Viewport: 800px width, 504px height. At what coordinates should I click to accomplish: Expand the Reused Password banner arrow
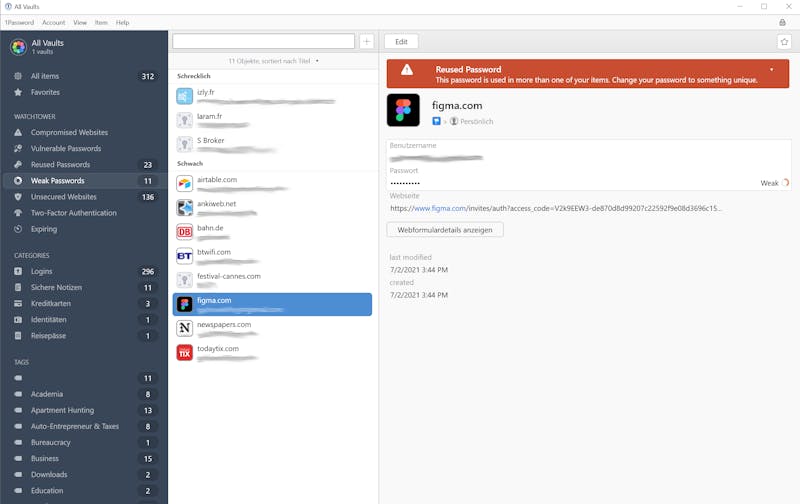tap(771, 69)
